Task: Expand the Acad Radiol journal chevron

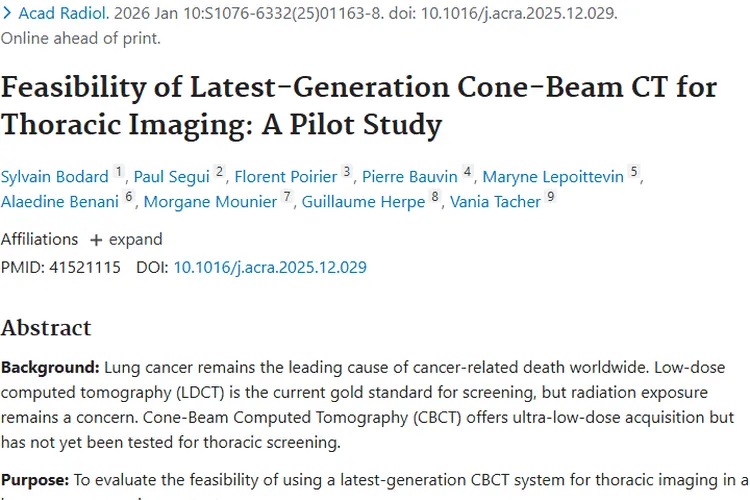Action: (x=8, y=14)
